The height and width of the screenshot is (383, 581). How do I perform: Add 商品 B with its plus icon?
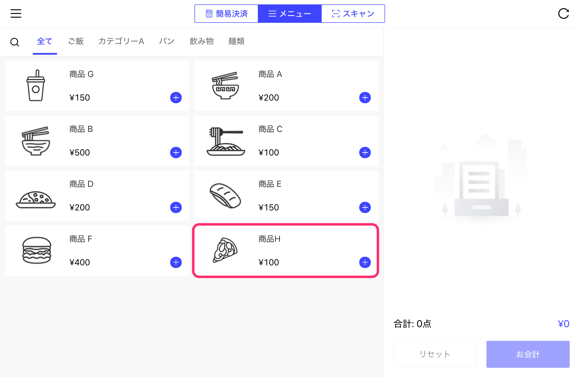coord(176,153)
